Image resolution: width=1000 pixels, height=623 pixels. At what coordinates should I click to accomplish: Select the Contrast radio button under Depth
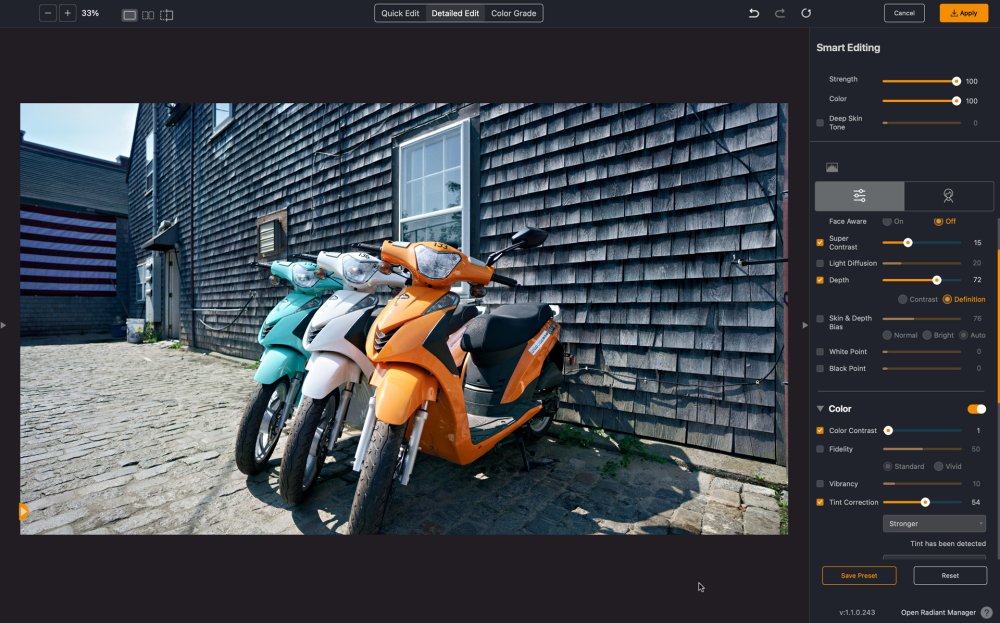point(903,299)
